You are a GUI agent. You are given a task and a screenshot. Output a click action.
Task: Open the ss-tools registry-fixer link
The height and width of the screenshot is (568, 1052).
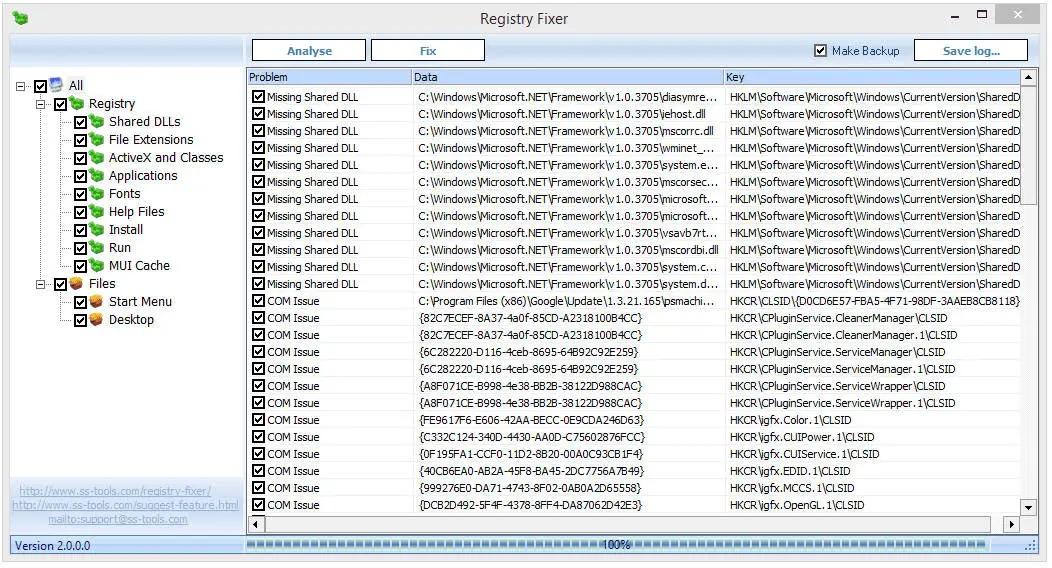click(x=115, y=491)
